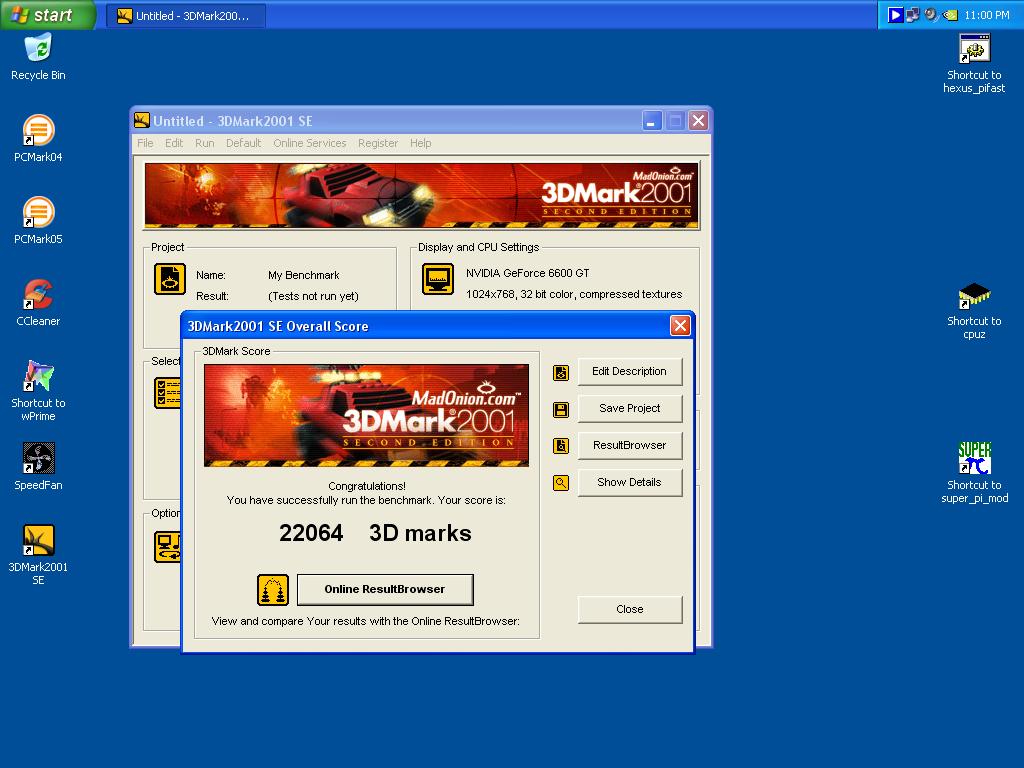Open the ResultBrowser button
The width and height of the screenshot is (1024, 768).
(x=630, y=445)
